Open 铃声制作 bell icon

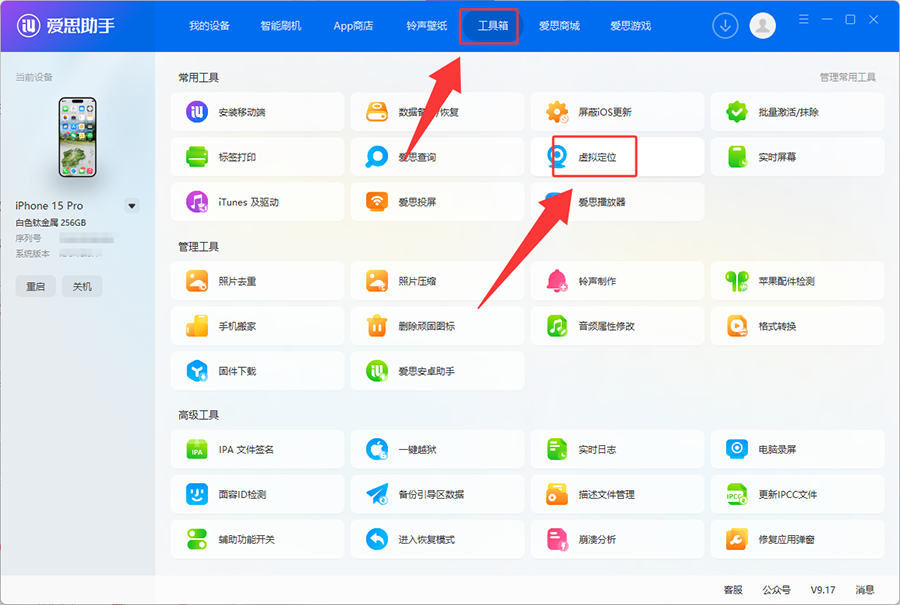557,281
